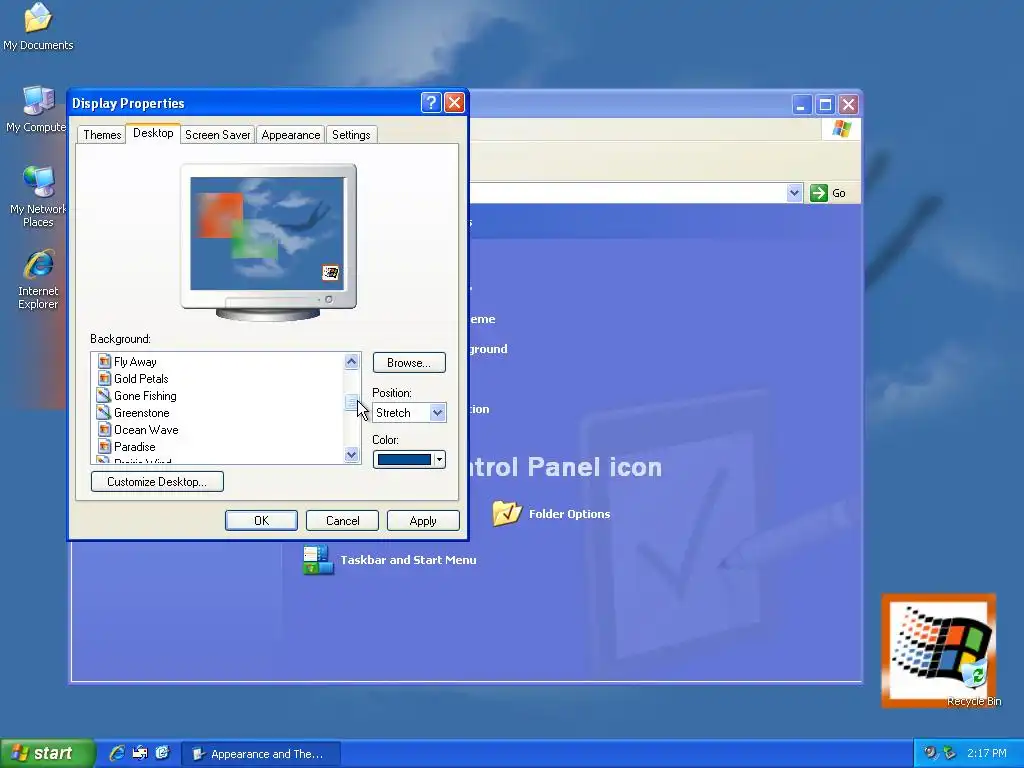The height and width of the screenshot is (768, 1024).
Task: Click the Paradise wallpaper file icon
Action: [x=104, y=446]
